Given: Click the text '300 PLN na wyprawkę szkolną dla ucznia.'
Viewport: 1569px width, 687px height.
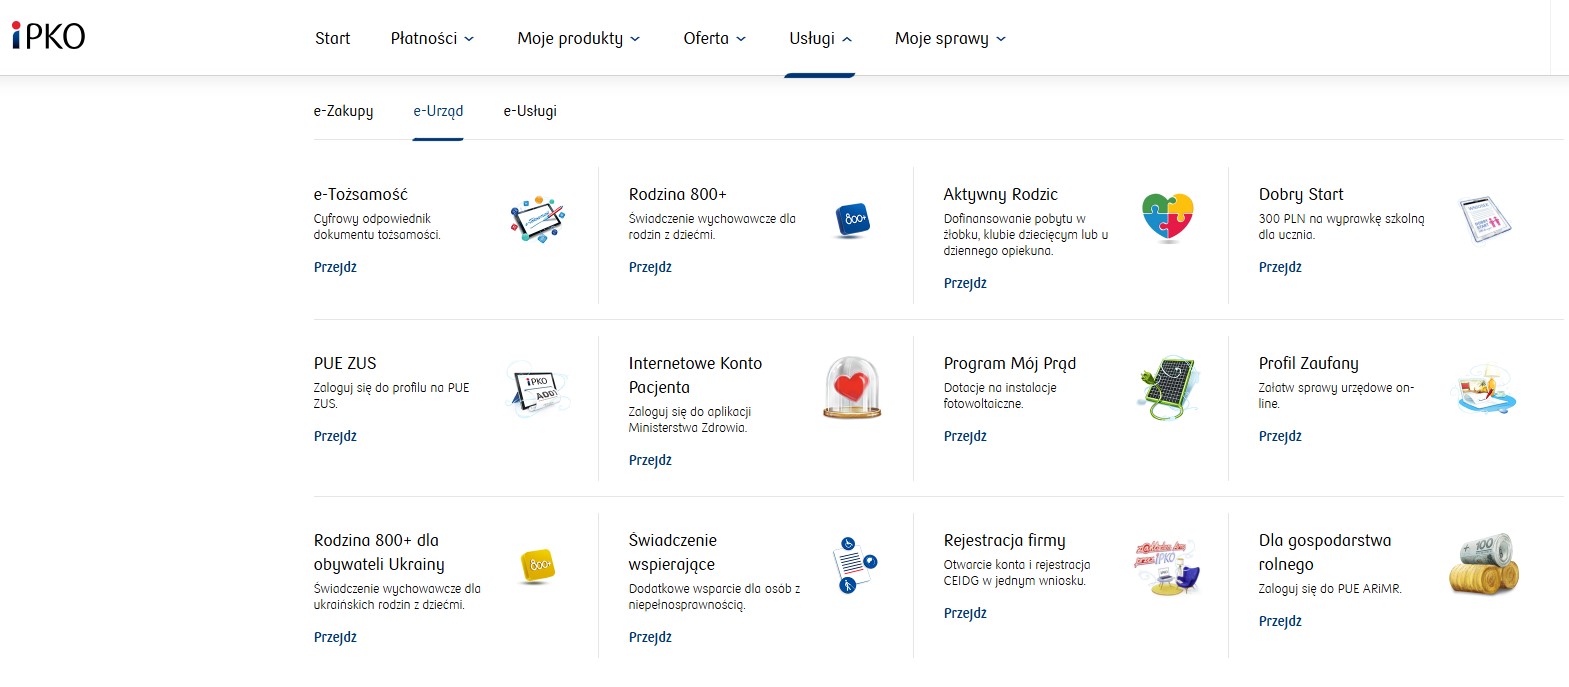Looking at the screenshot, I should 1341,227.
